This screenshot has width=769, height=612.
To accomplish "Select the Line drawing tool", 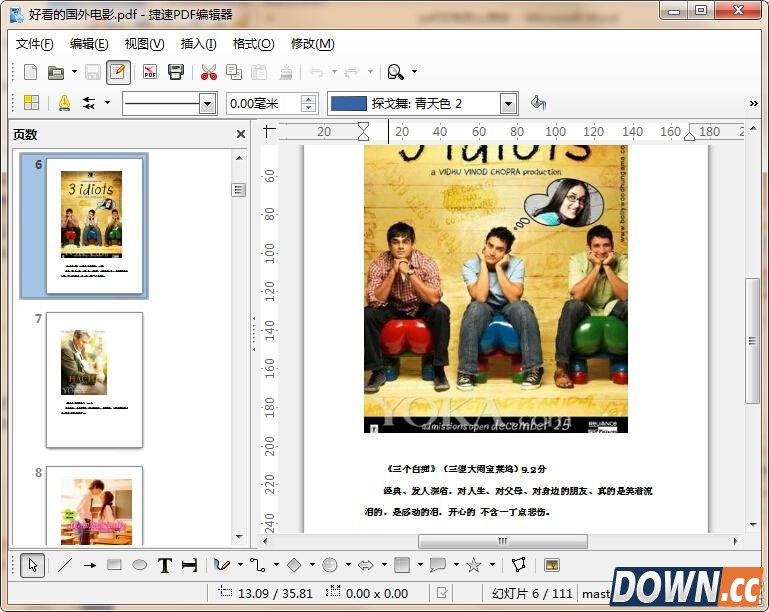I will click(65, 565).
